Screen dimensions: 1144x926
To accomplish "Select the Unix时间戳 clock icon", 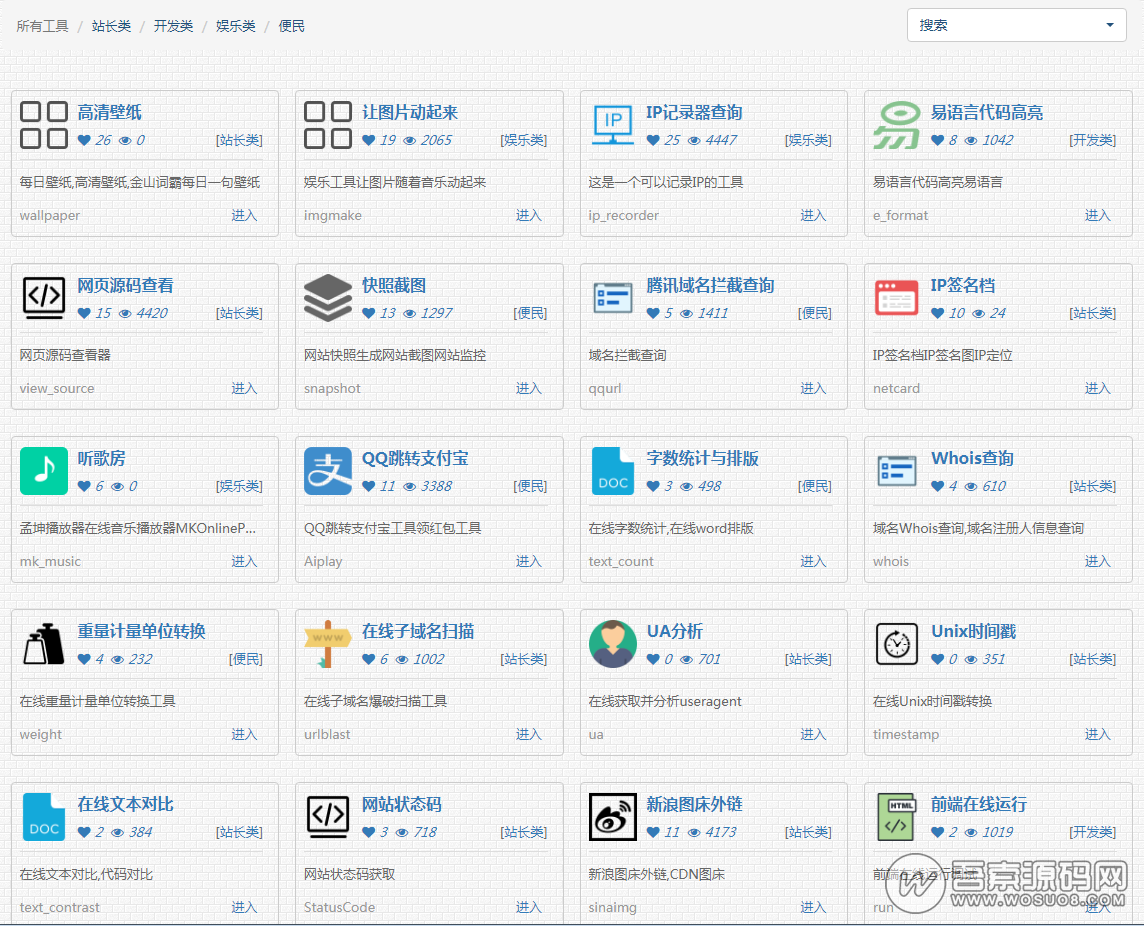I will point(897,643).
